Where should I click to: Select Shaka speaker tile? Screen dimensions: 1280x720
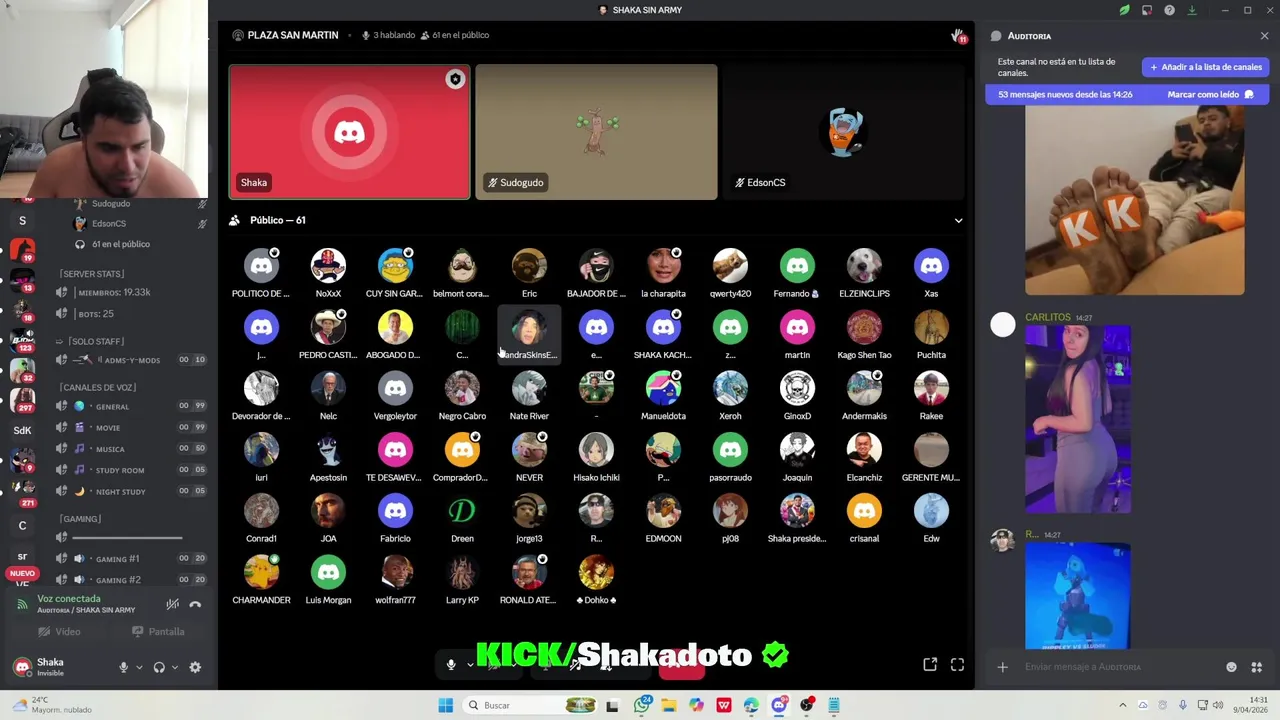[349, 132]
